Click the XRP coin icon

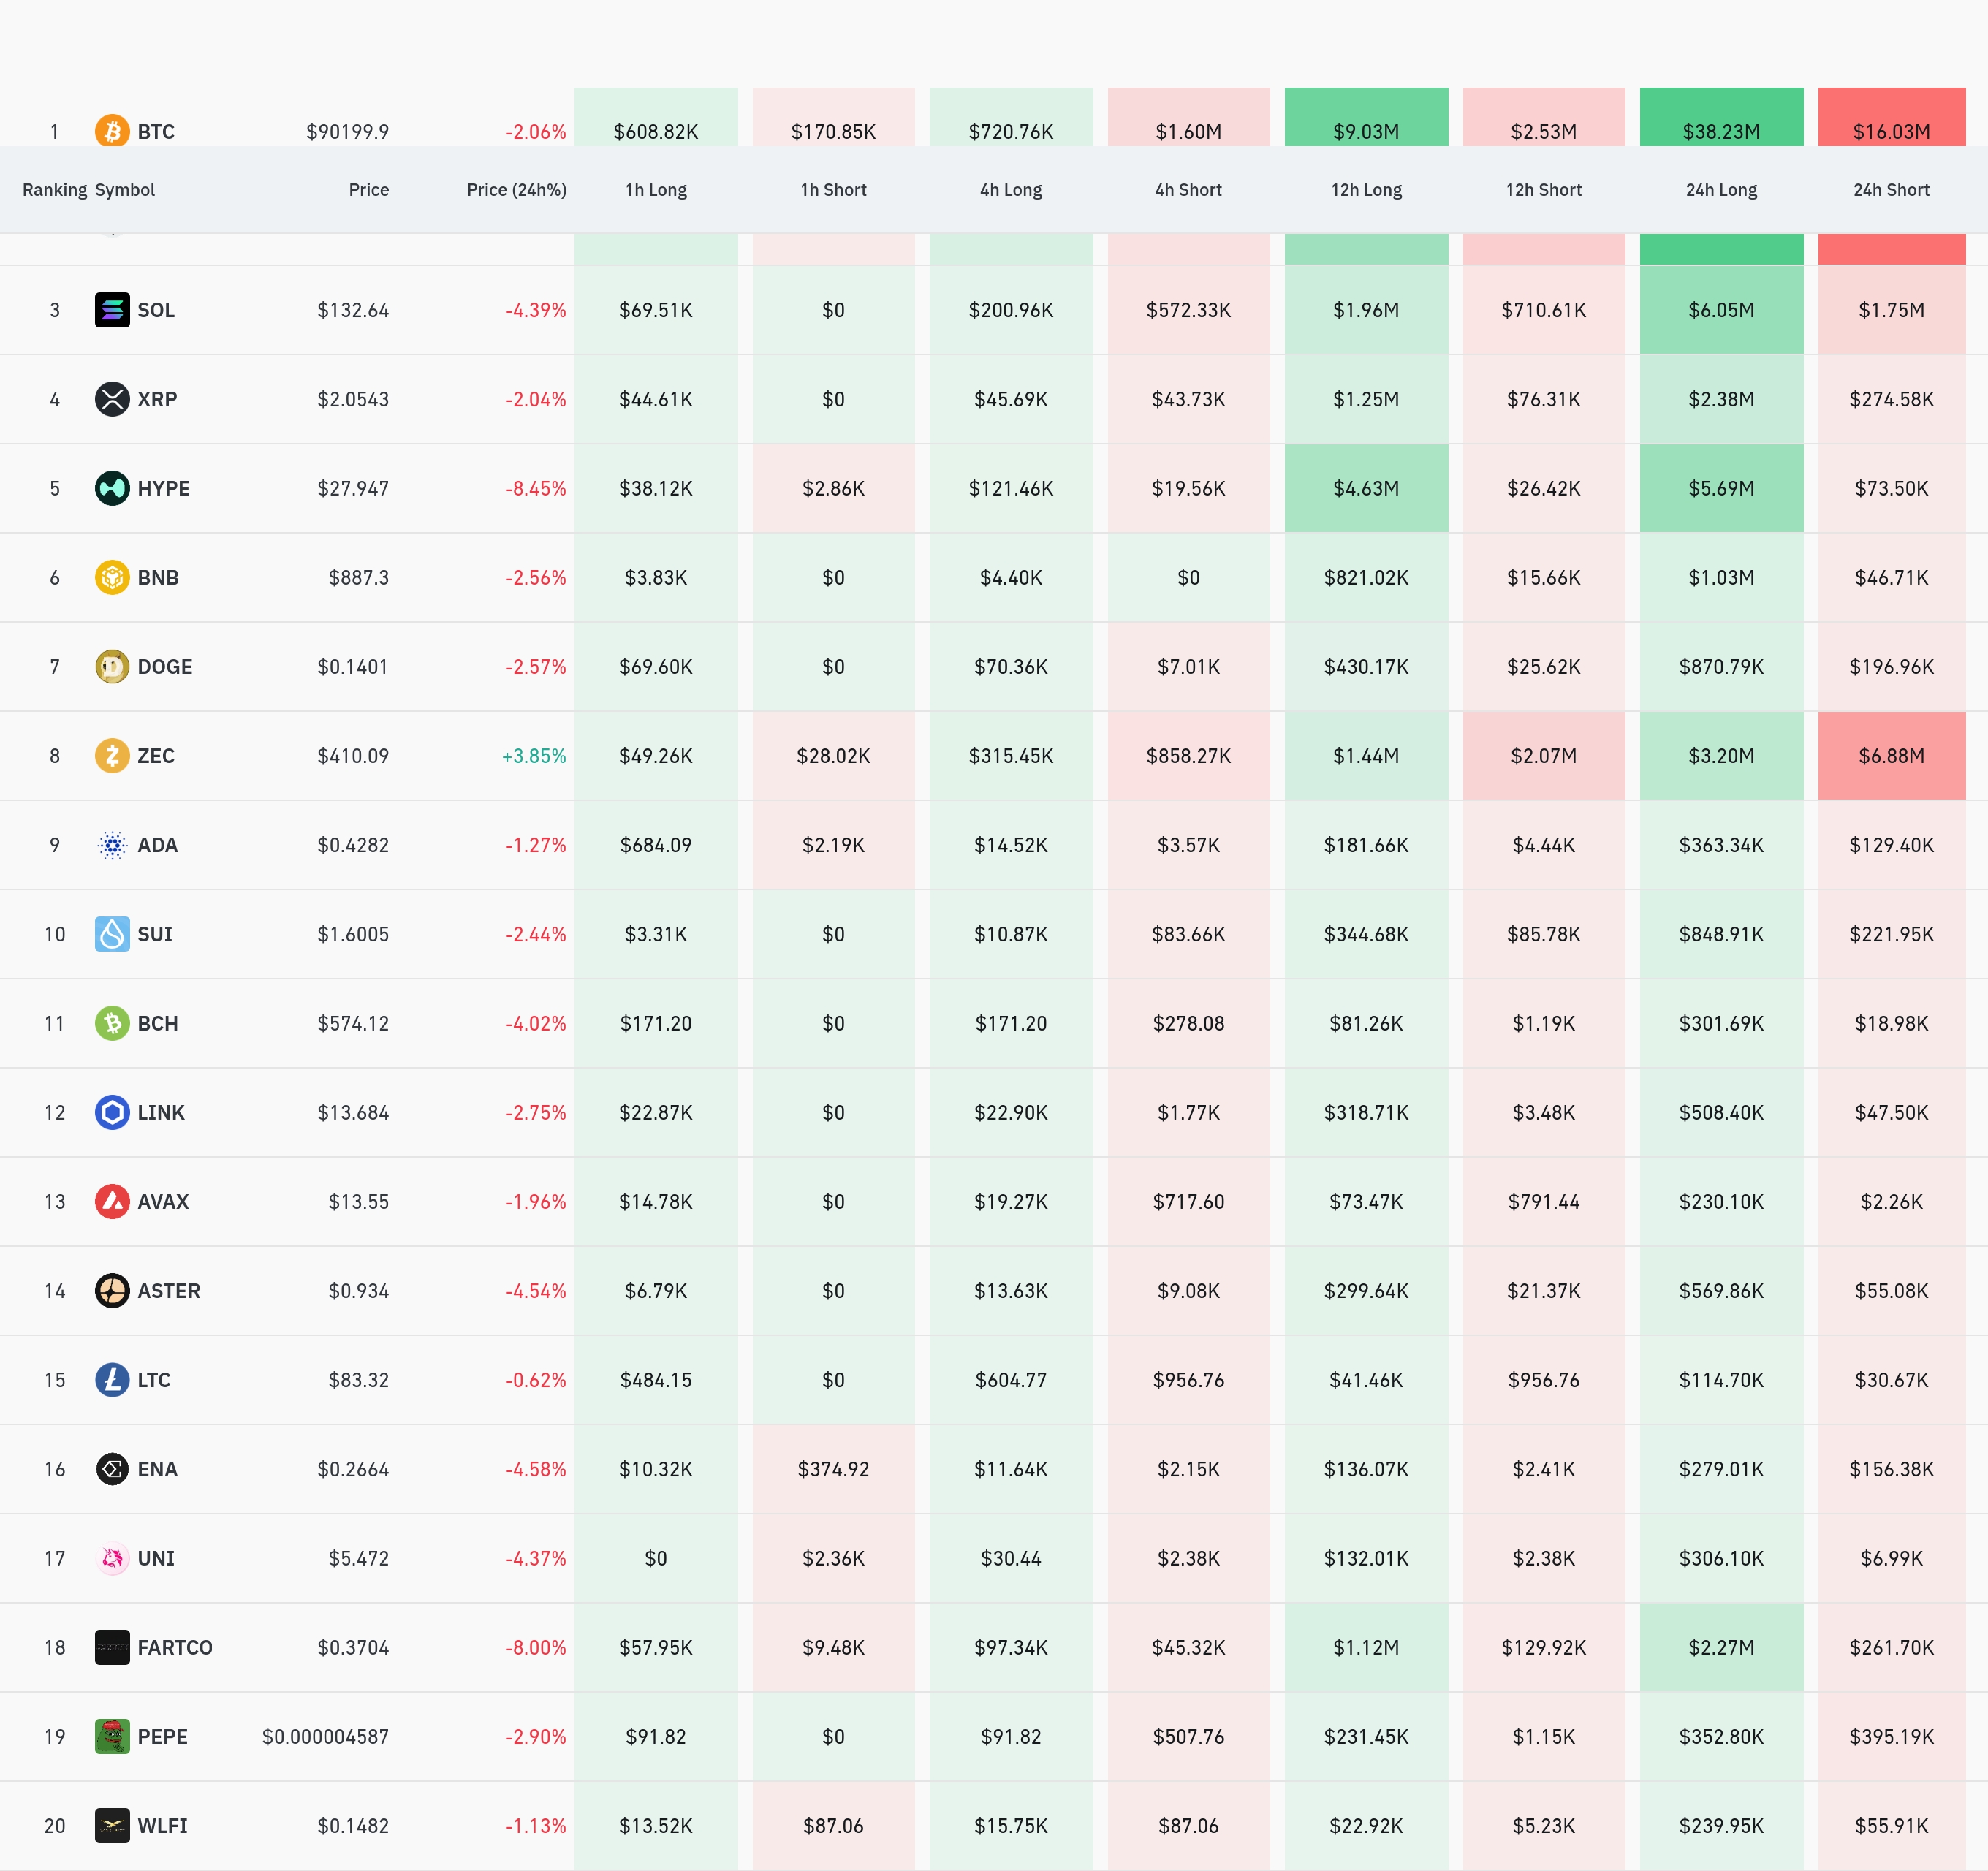click(112, 399)
